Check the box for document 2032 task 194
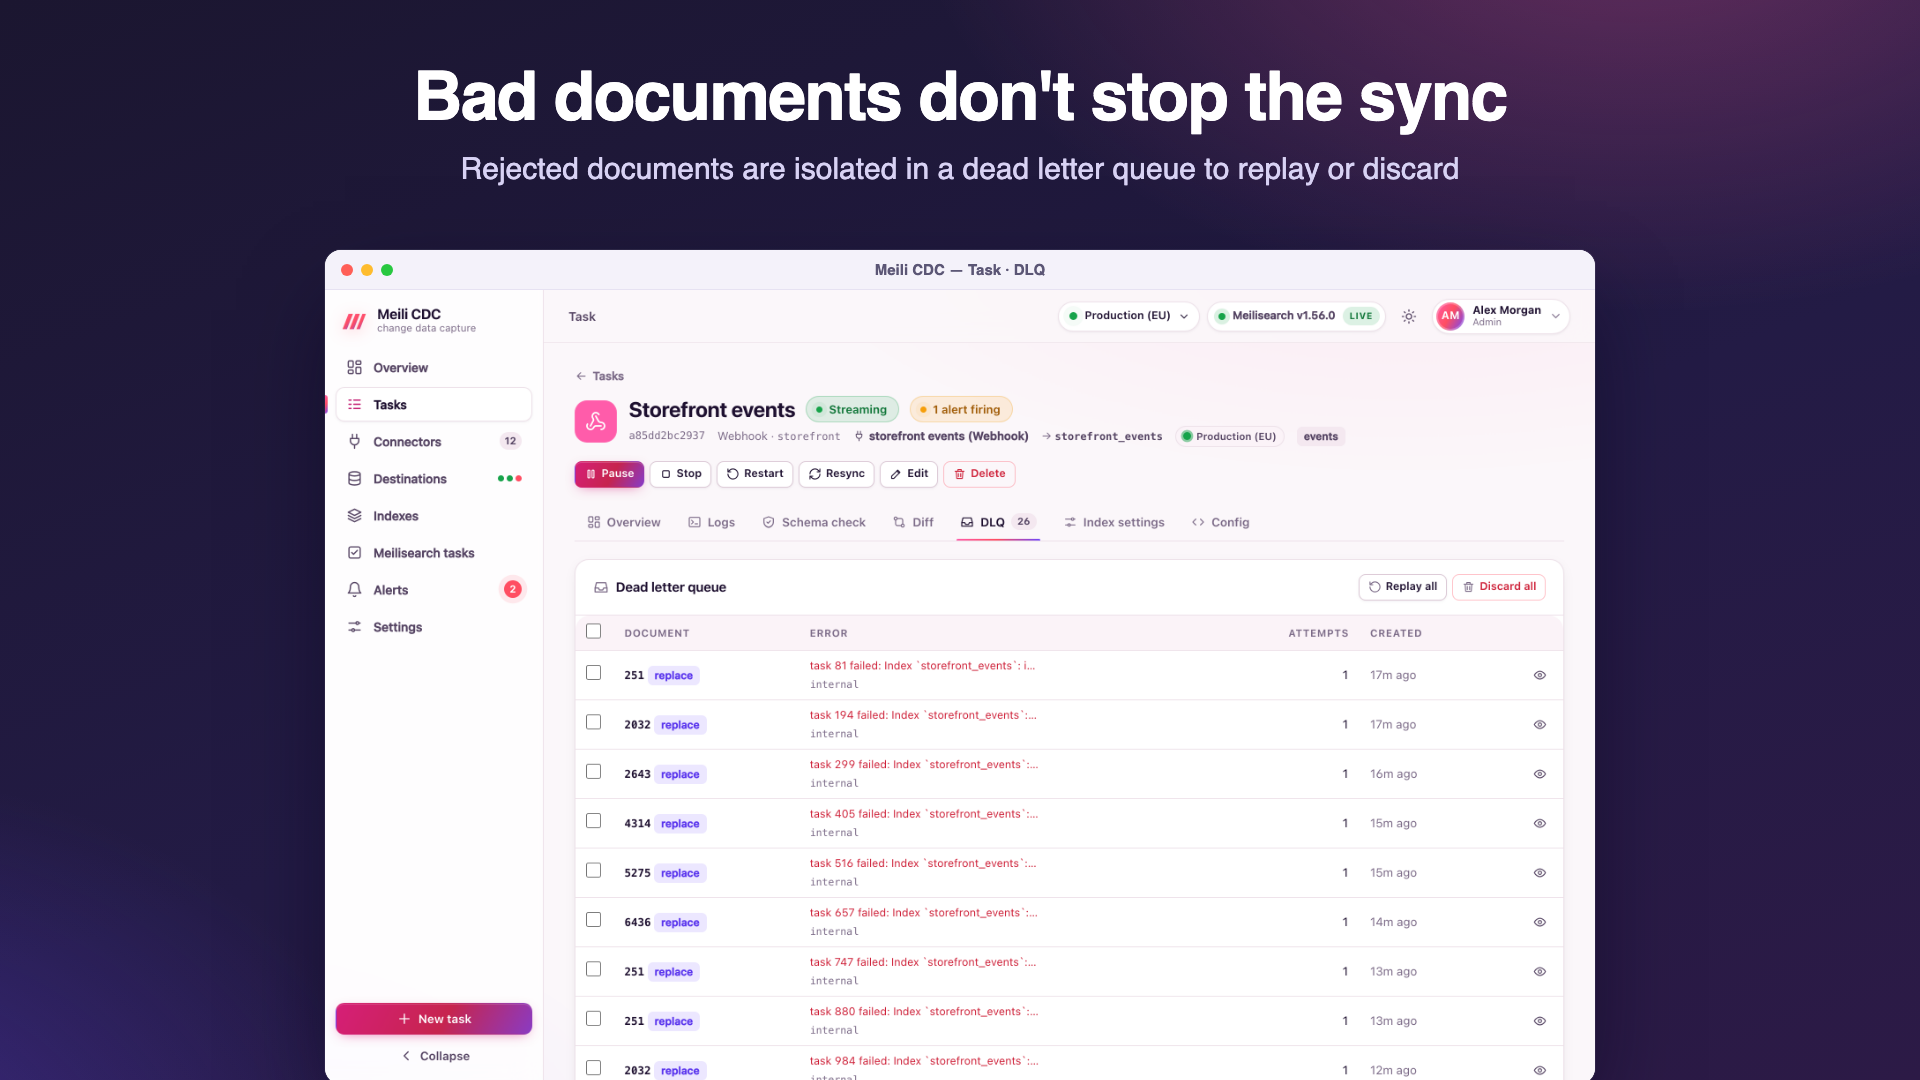This screenshot has width=1920, height=1080. [x=594, y=722]
